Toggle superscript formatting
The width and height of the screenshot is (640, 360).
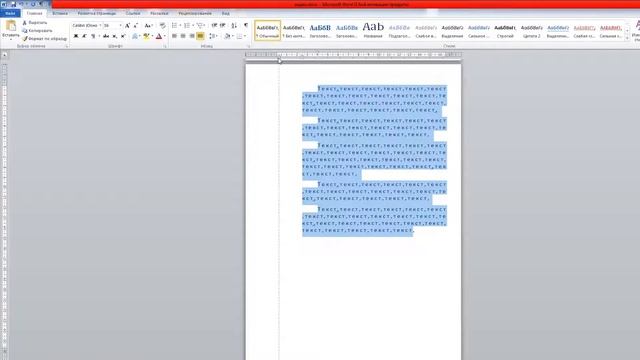tap(123, 36)
